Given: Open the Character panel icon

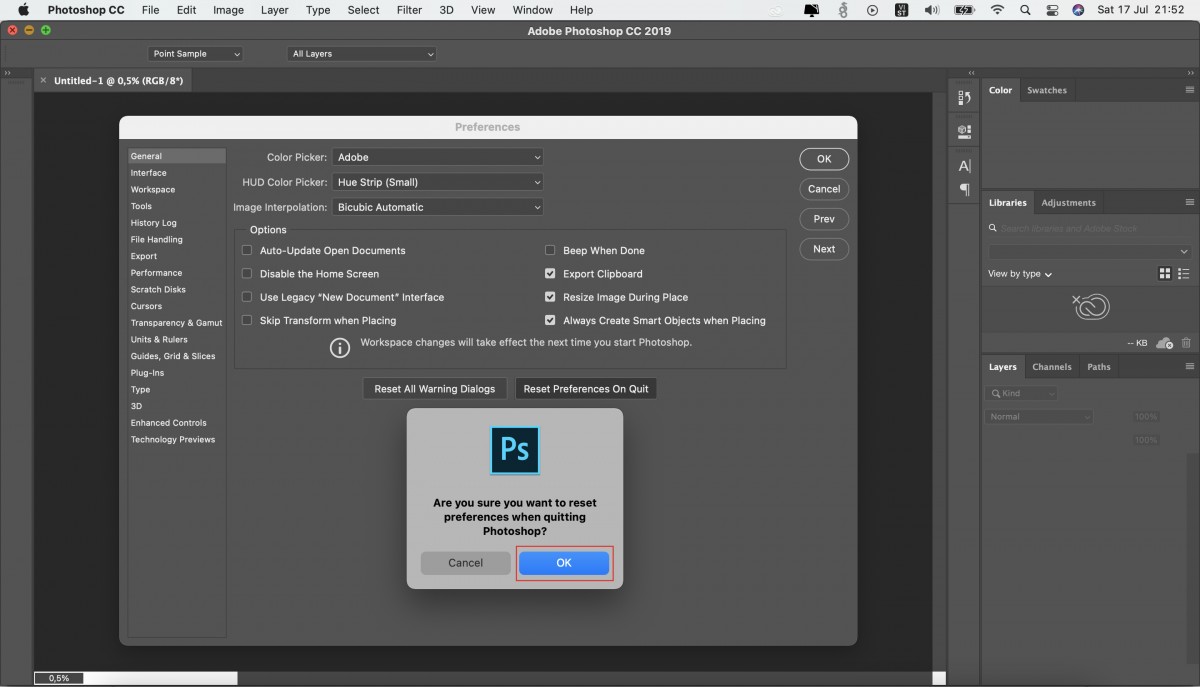Looking at the screenshot, I should [964, 166].
